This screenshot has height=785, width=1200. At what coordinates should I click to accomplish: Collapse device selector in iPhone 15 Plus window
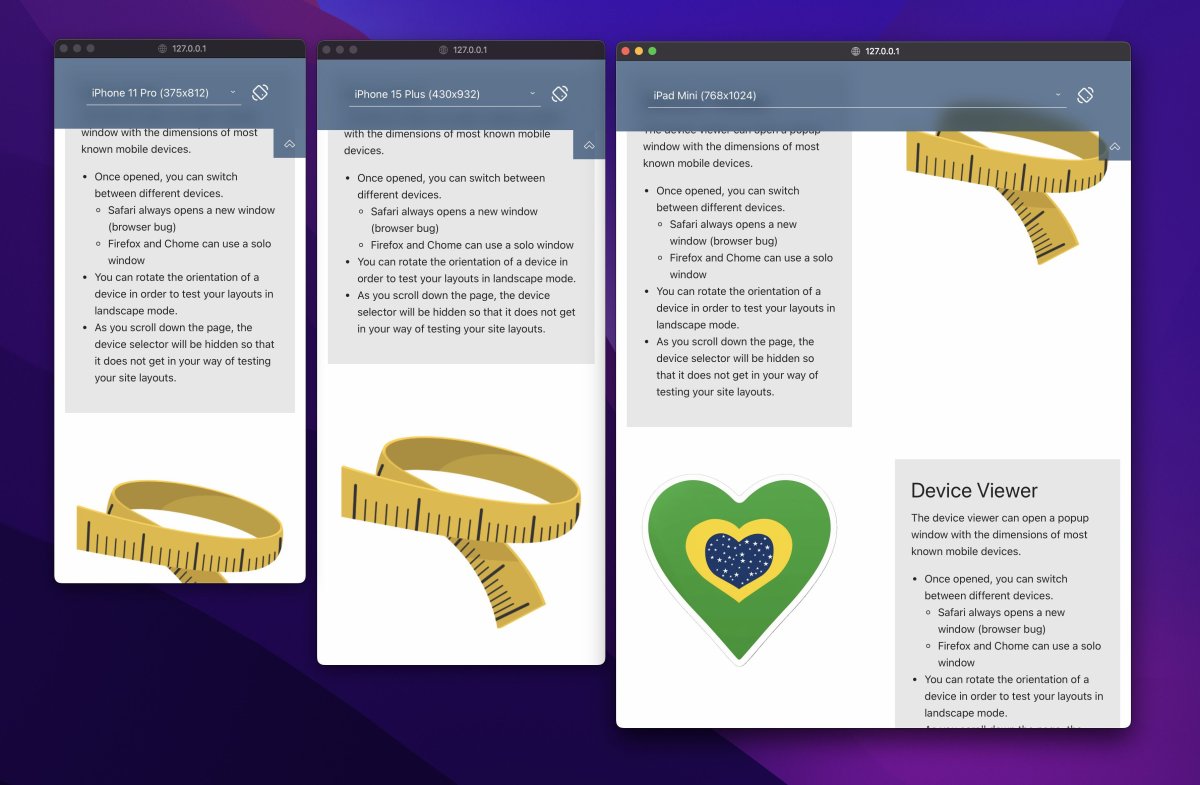589,145
